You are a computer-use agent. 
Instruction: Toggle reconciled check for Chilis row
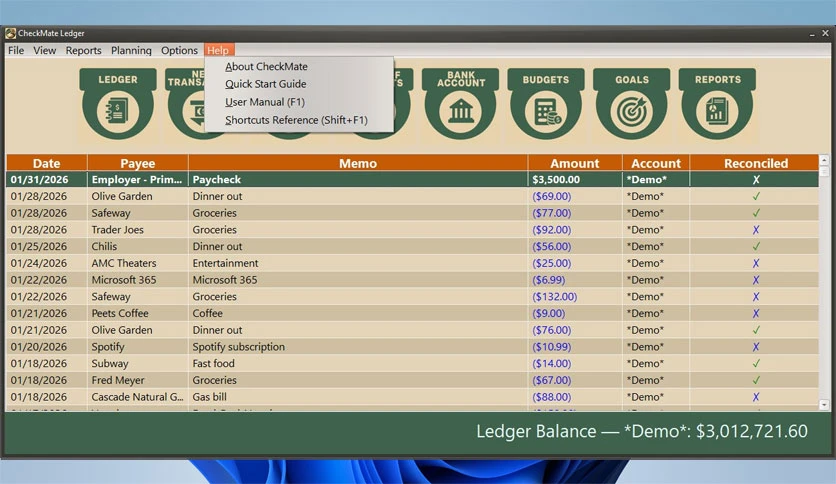(x=755, y=246)
